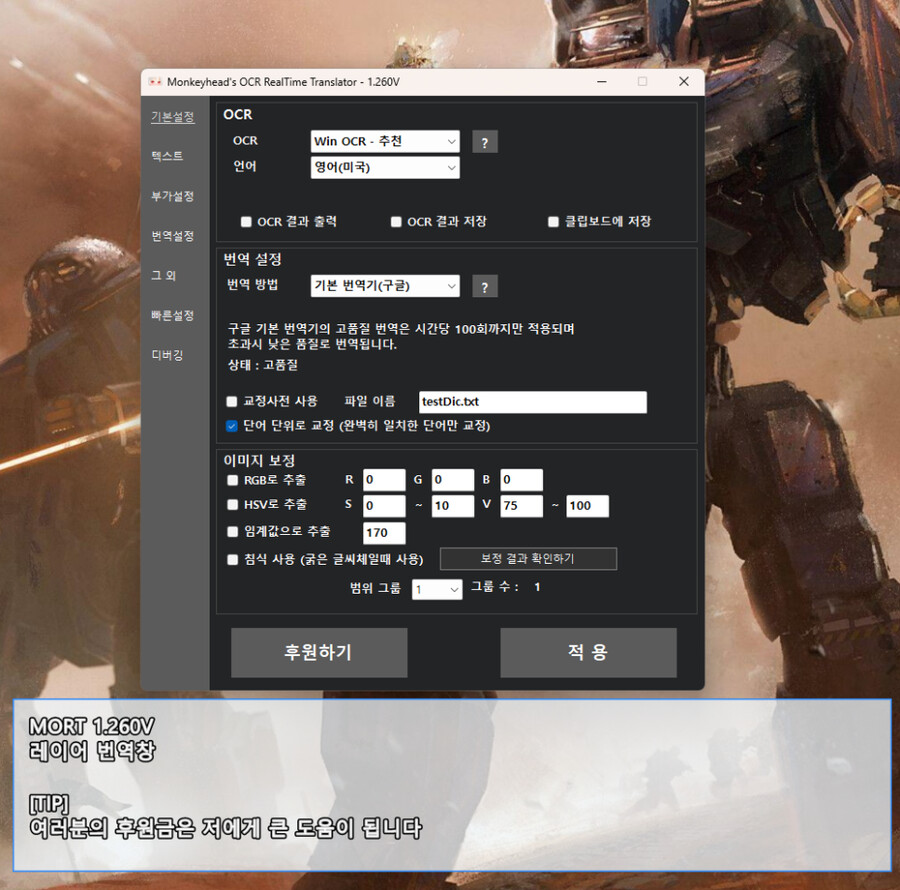Image resolution: width=900 pixels, height=890 pixels.
Task: Click the app icon in the title bar
Action: coord(154,82)
